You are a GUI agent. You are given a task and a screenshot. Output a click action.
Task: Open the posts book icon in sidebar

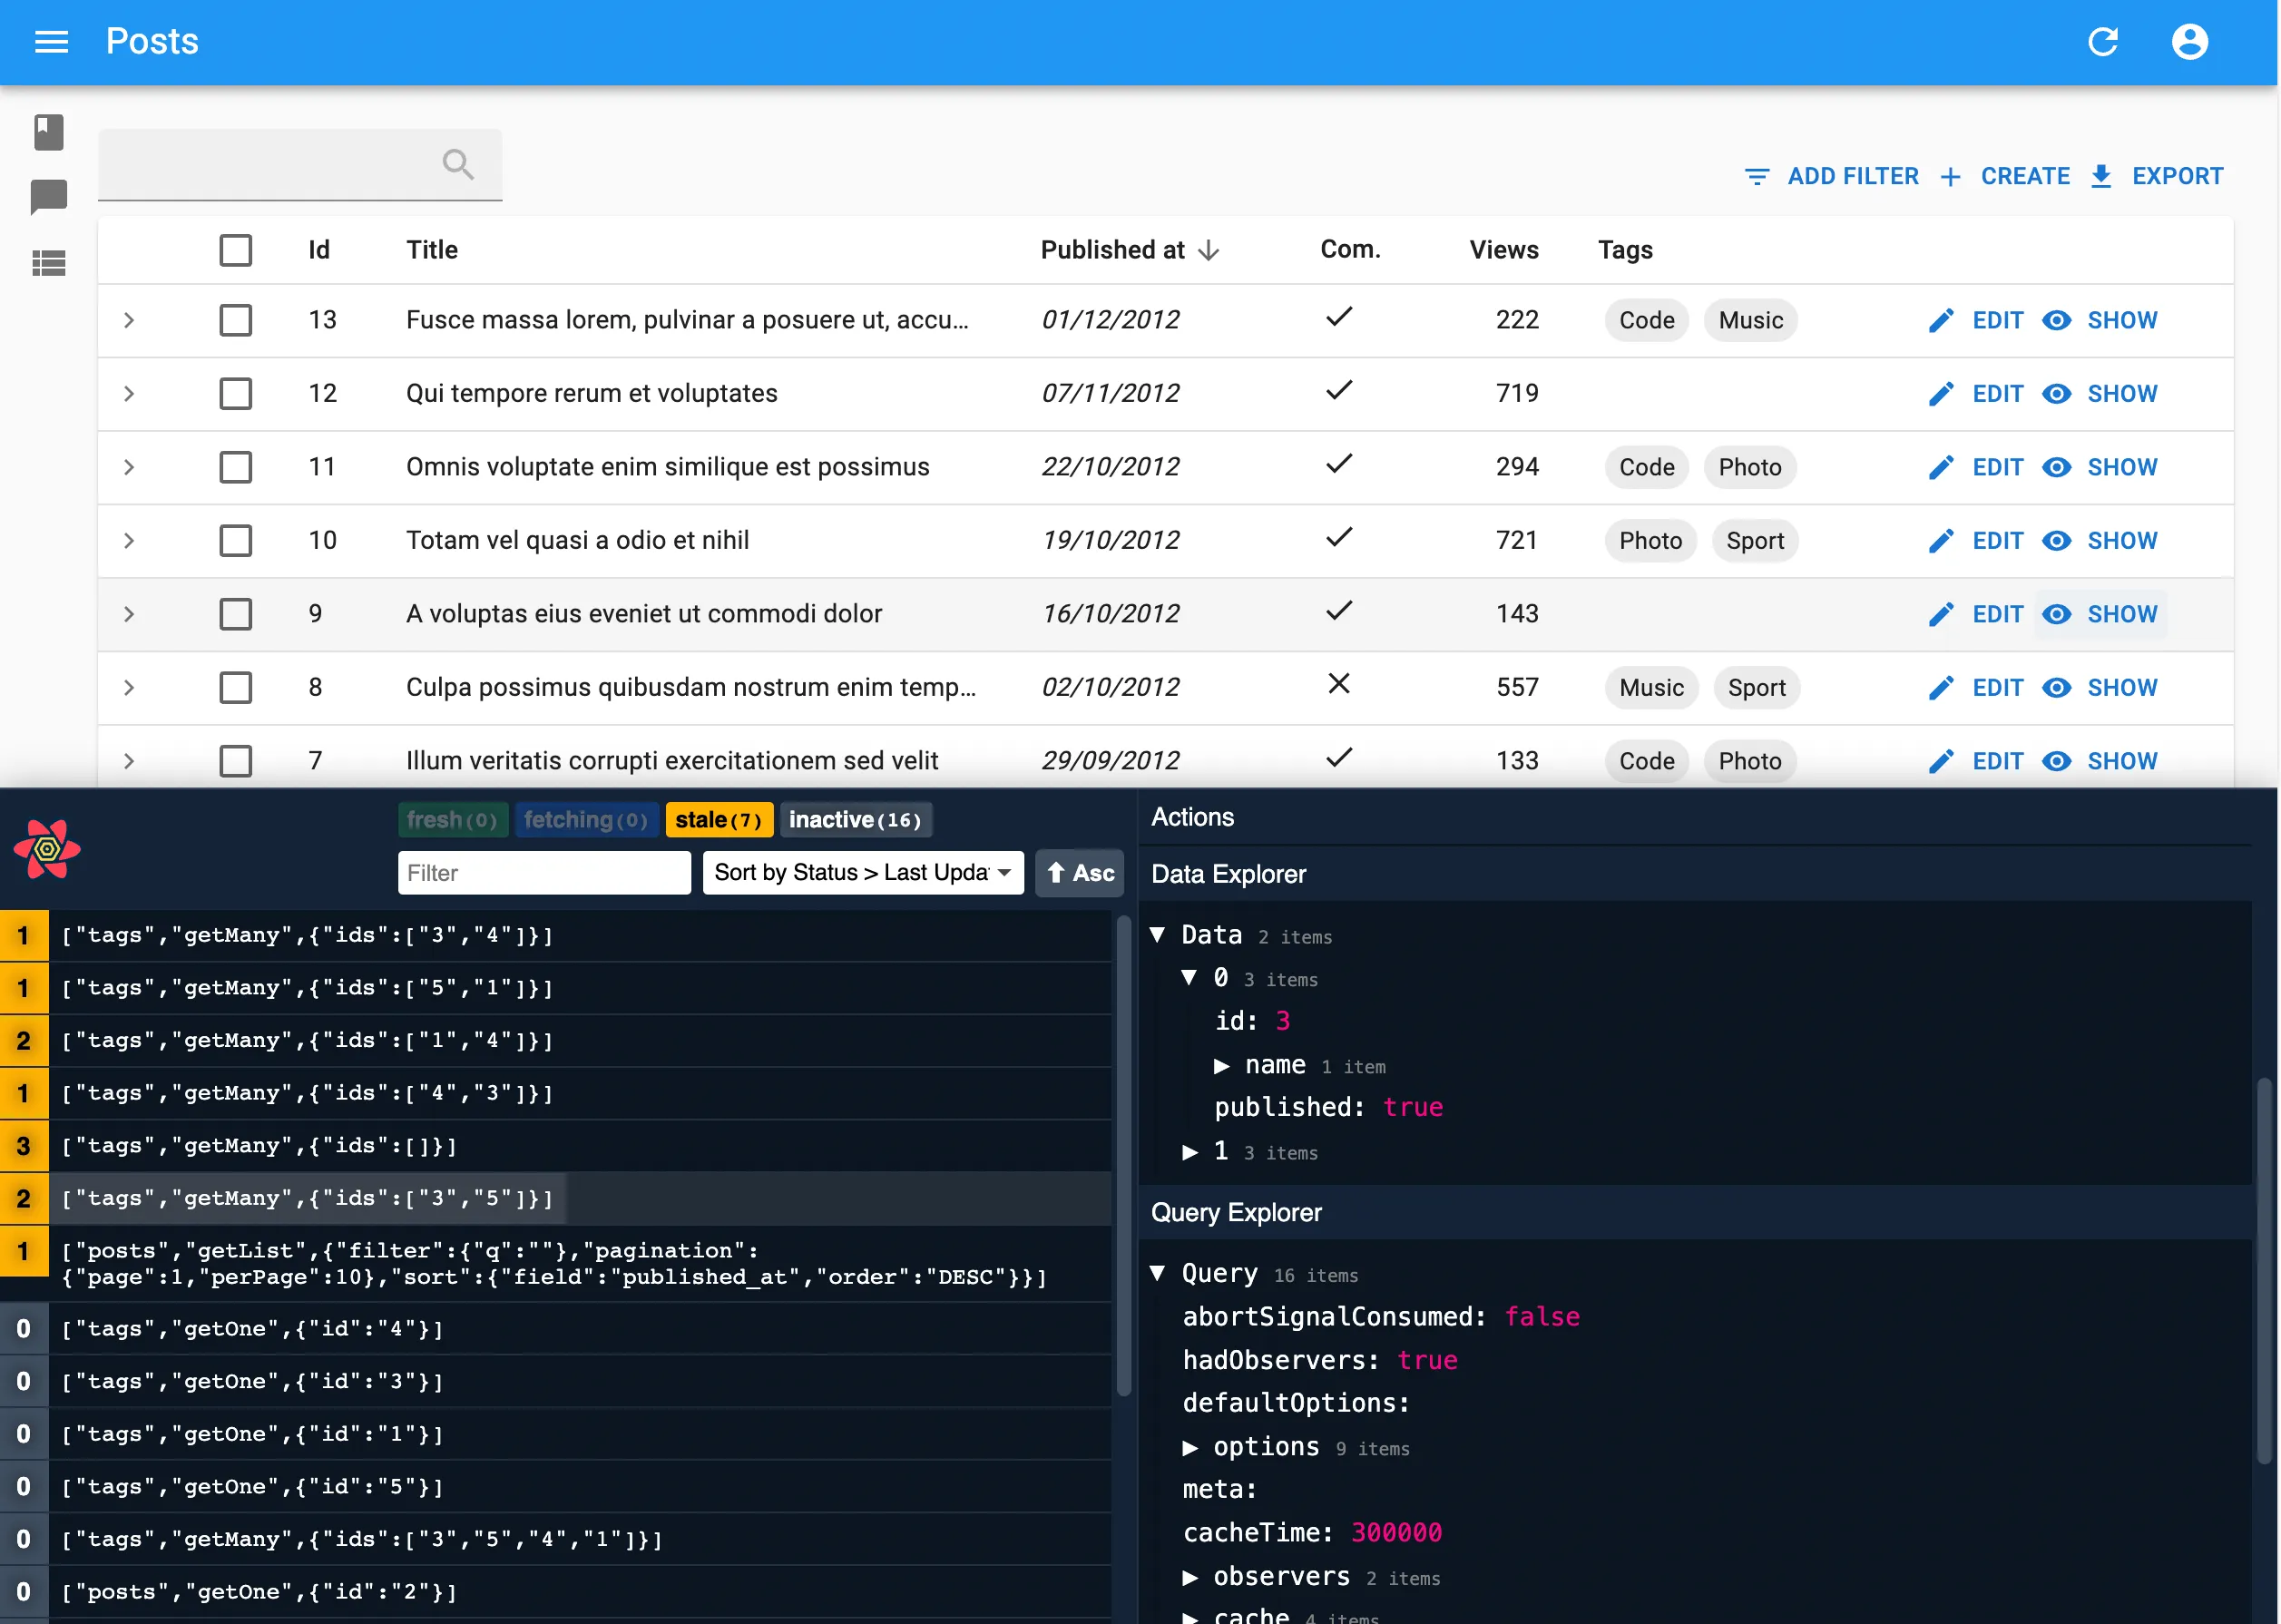coord(49,133)
